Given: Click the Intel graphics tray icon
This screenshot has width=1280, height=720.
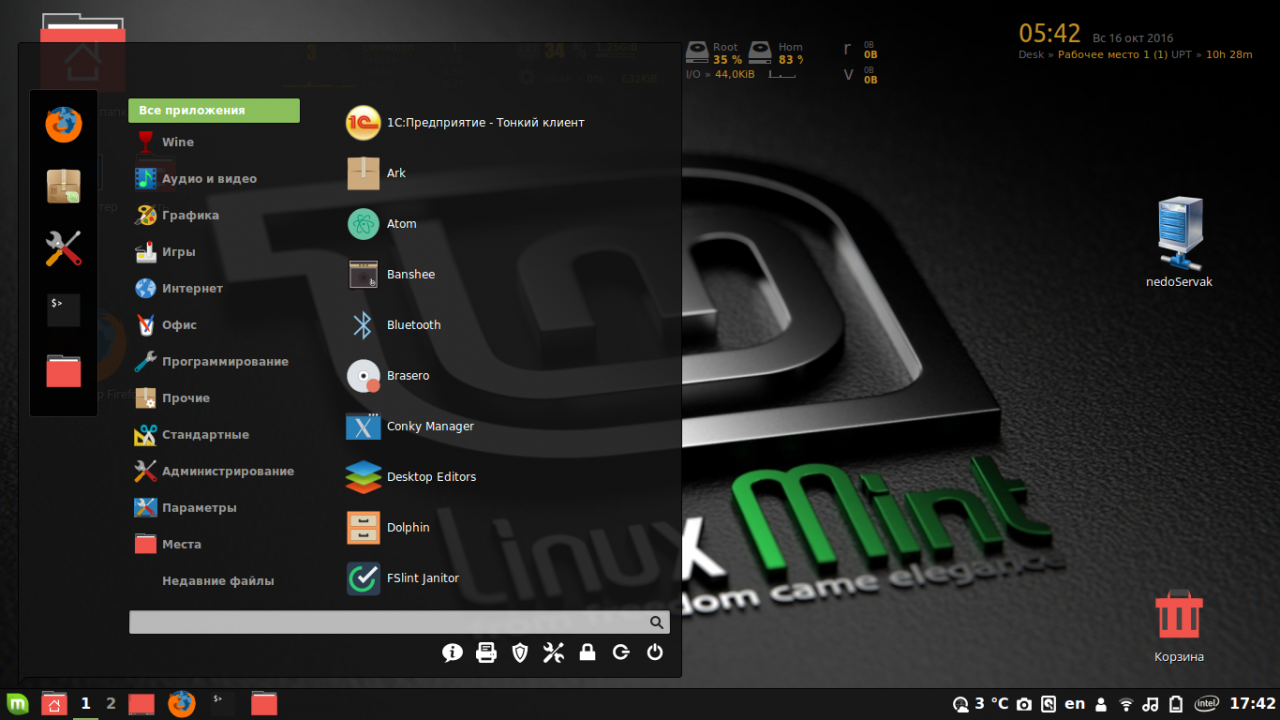Looking at the screenshot, I should pos(1207,704).
